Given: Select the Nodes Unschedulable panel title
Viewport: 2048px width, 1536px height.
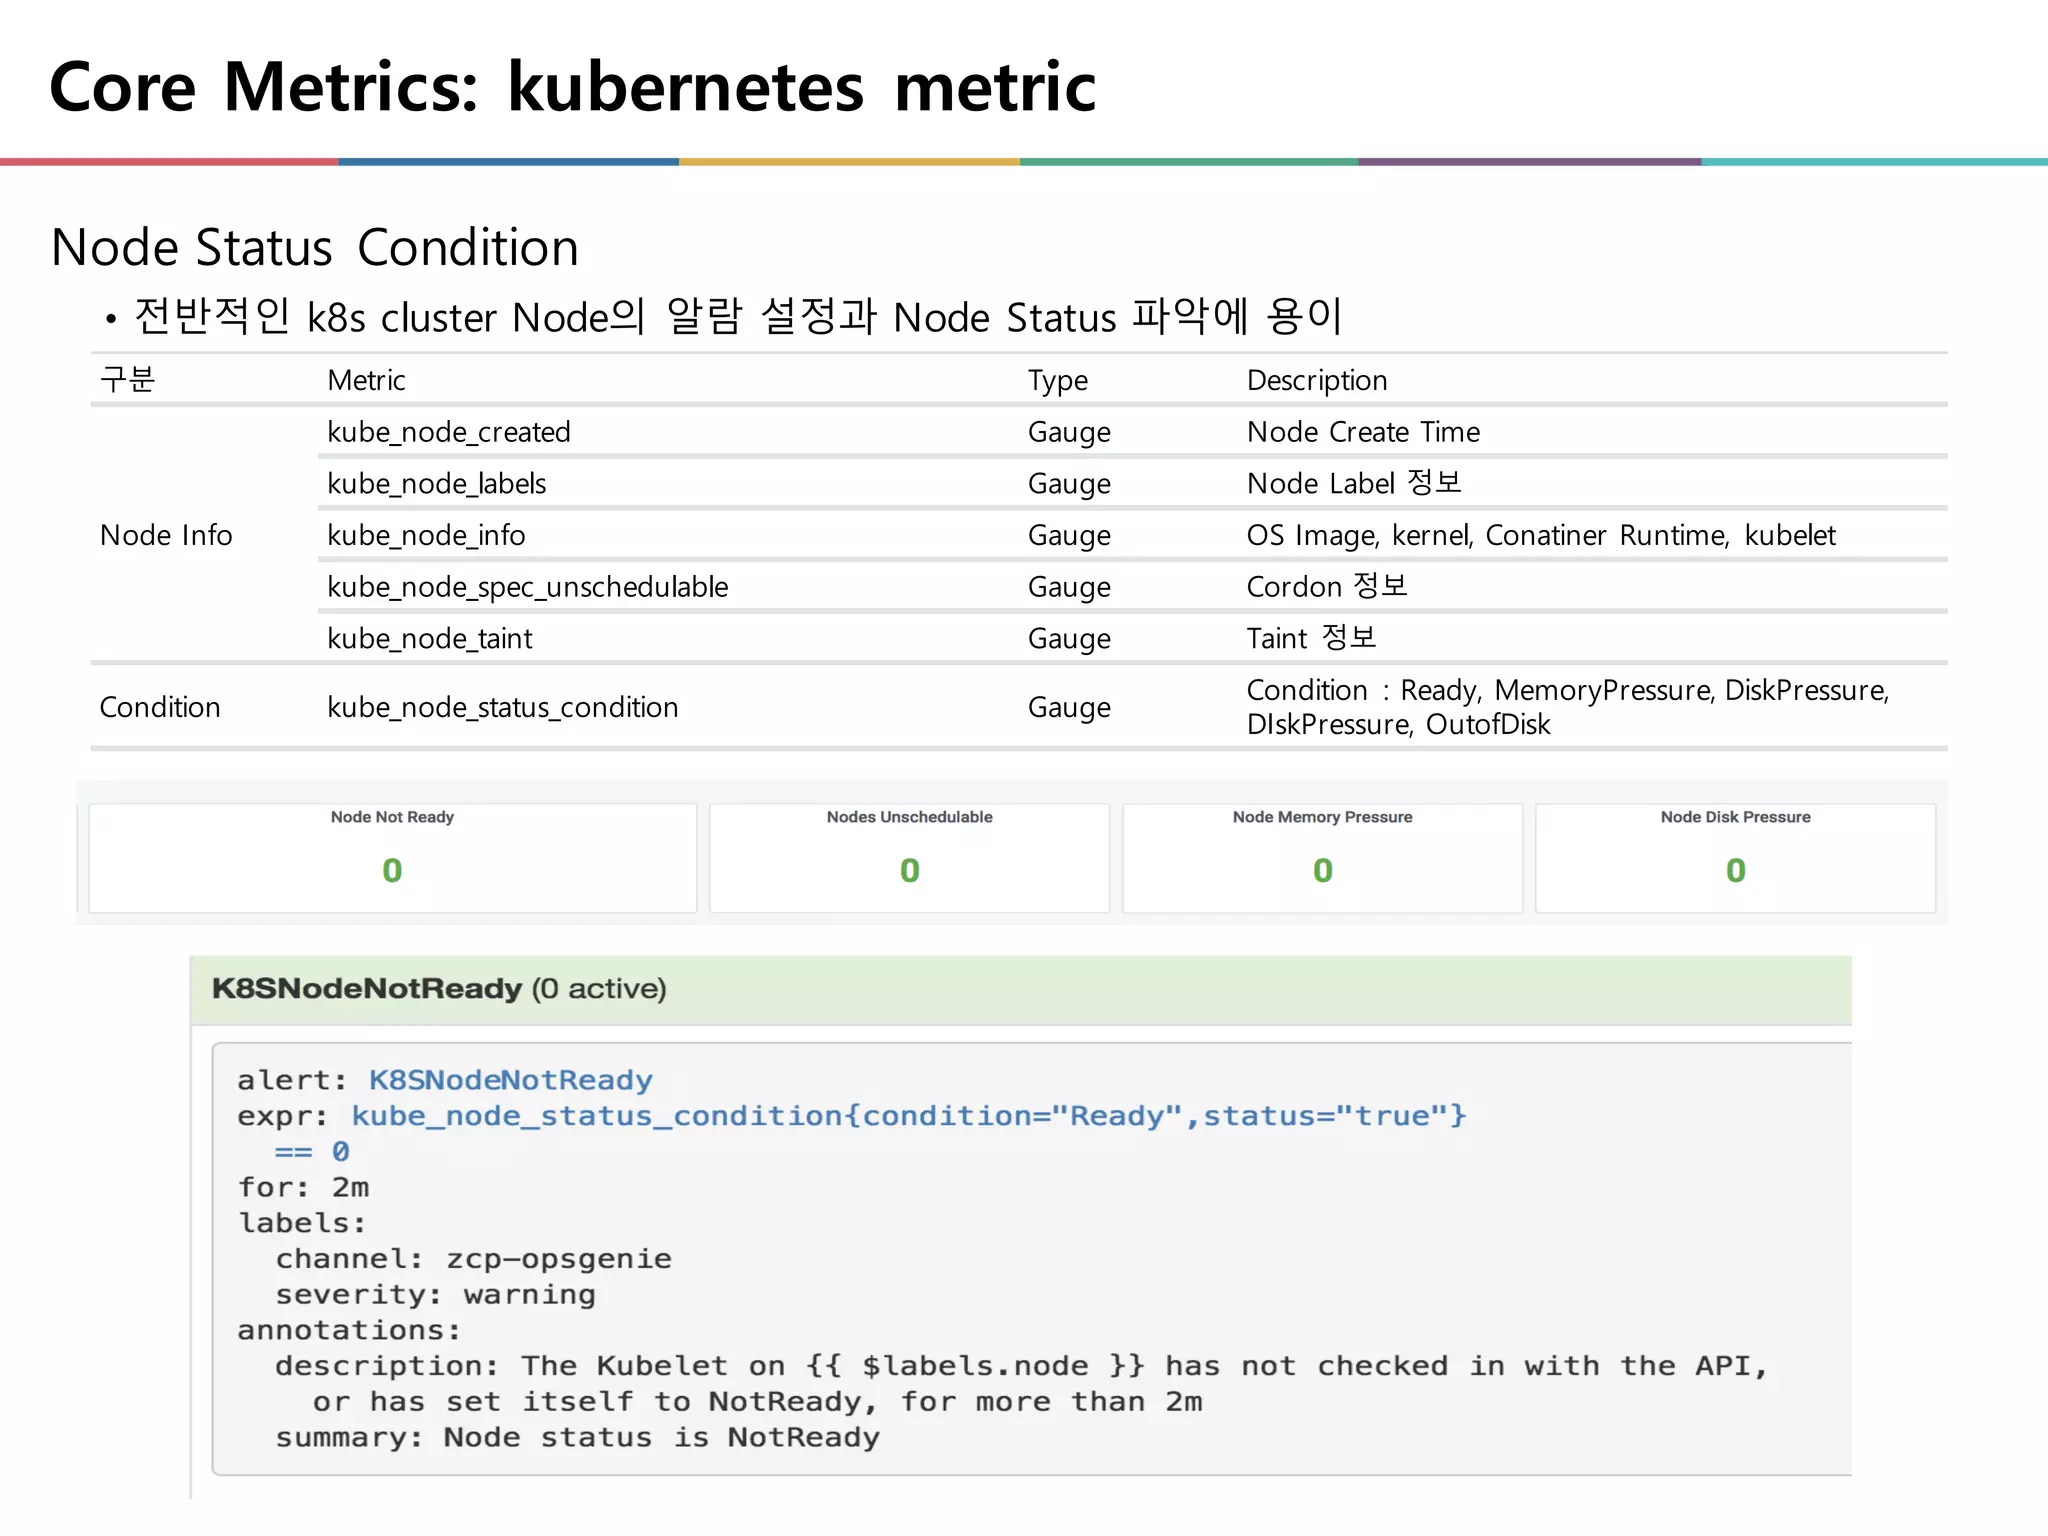Looking at the screenshot, I should (909, 817).
